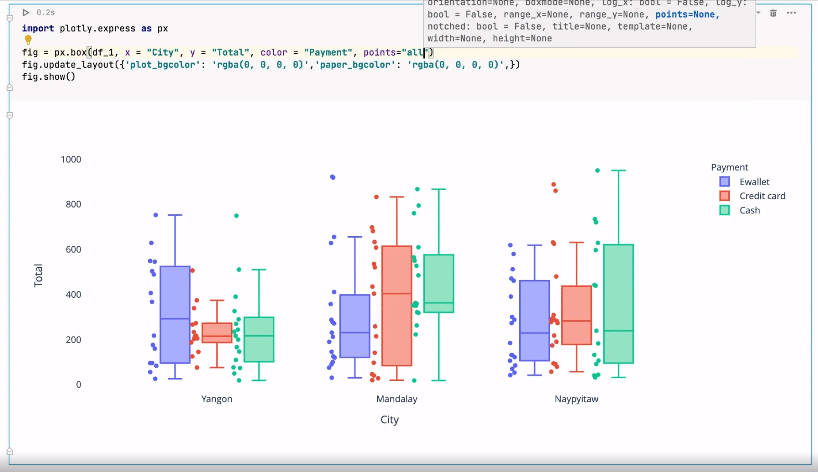Image resolution: width=818 pixels, height=472 pixels.
Task: Delete the cell using the trash icon
Action: (x=773, y=13)
